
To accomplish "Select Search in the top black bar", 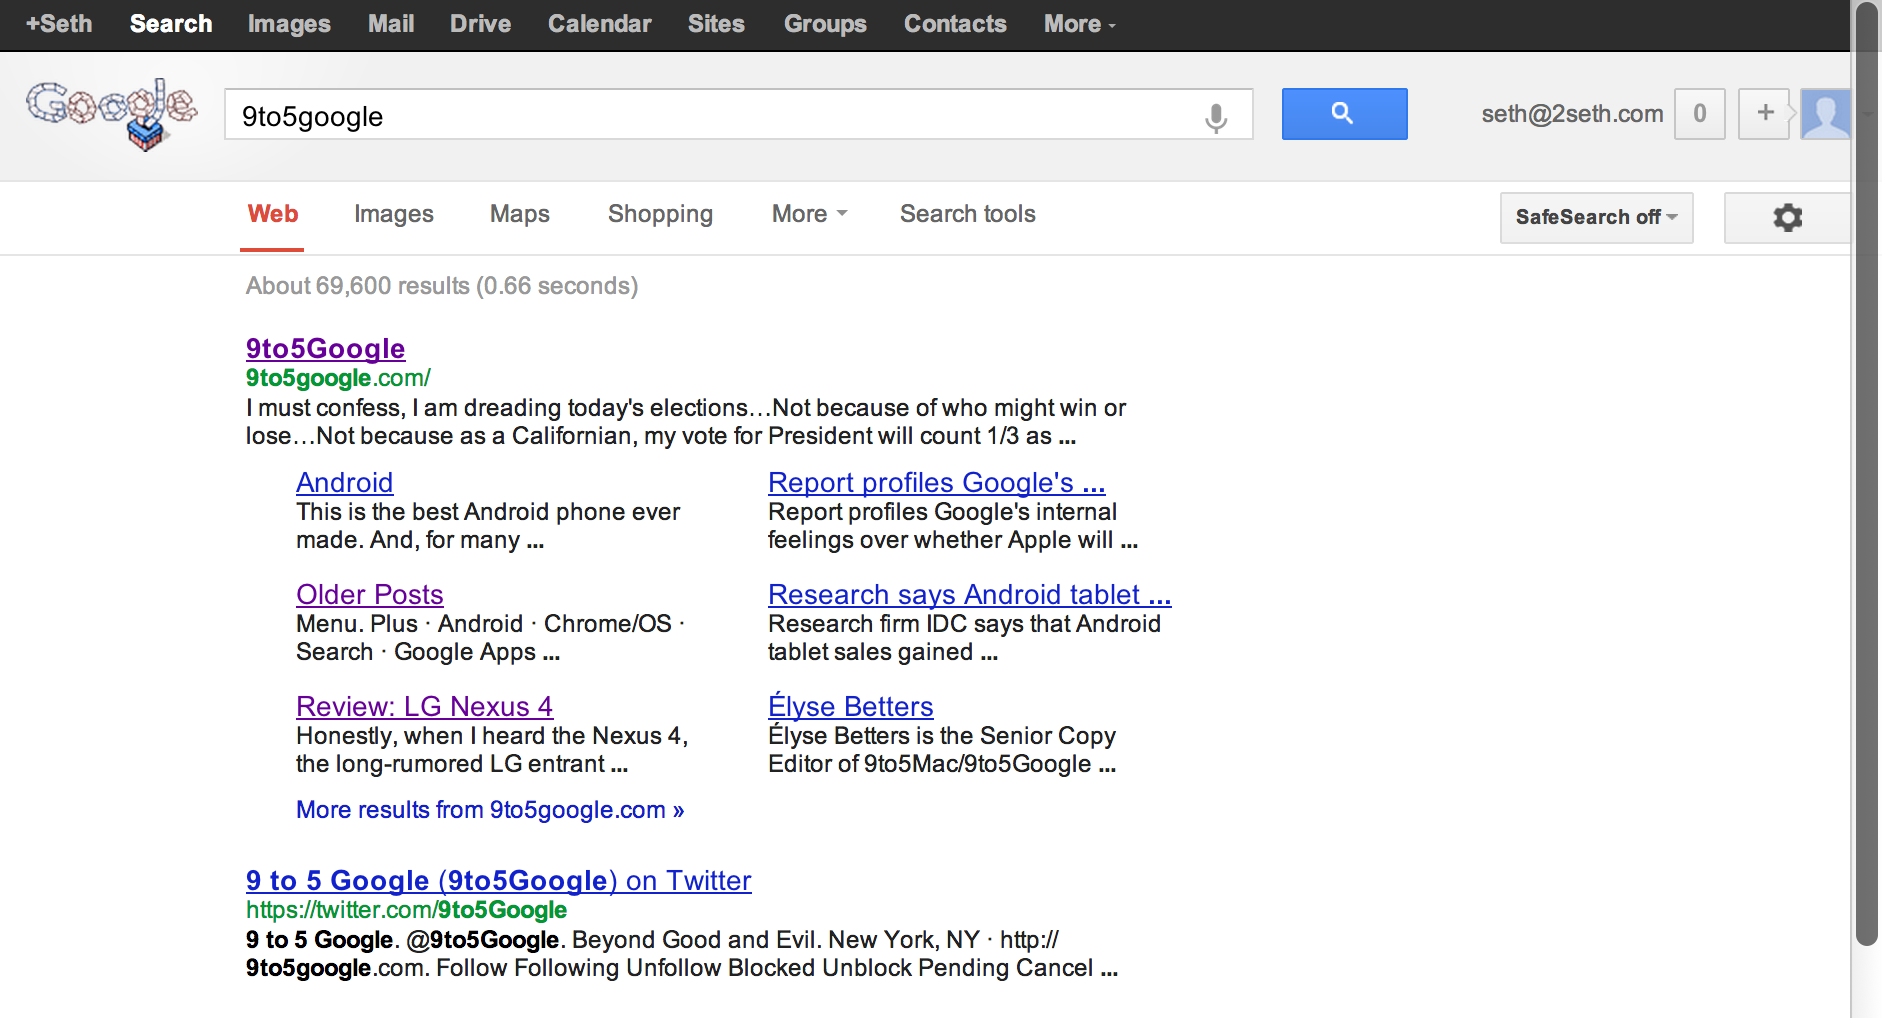I will 171,24.
